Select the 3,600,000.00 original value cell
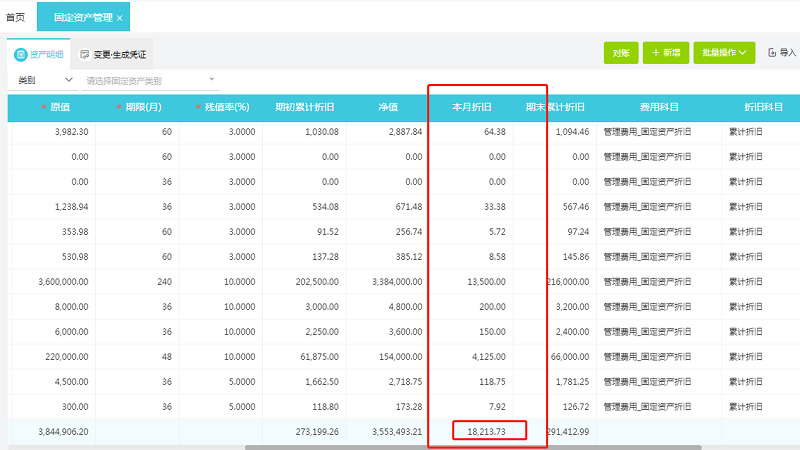 pyautogui.click(x=63, y=282)
